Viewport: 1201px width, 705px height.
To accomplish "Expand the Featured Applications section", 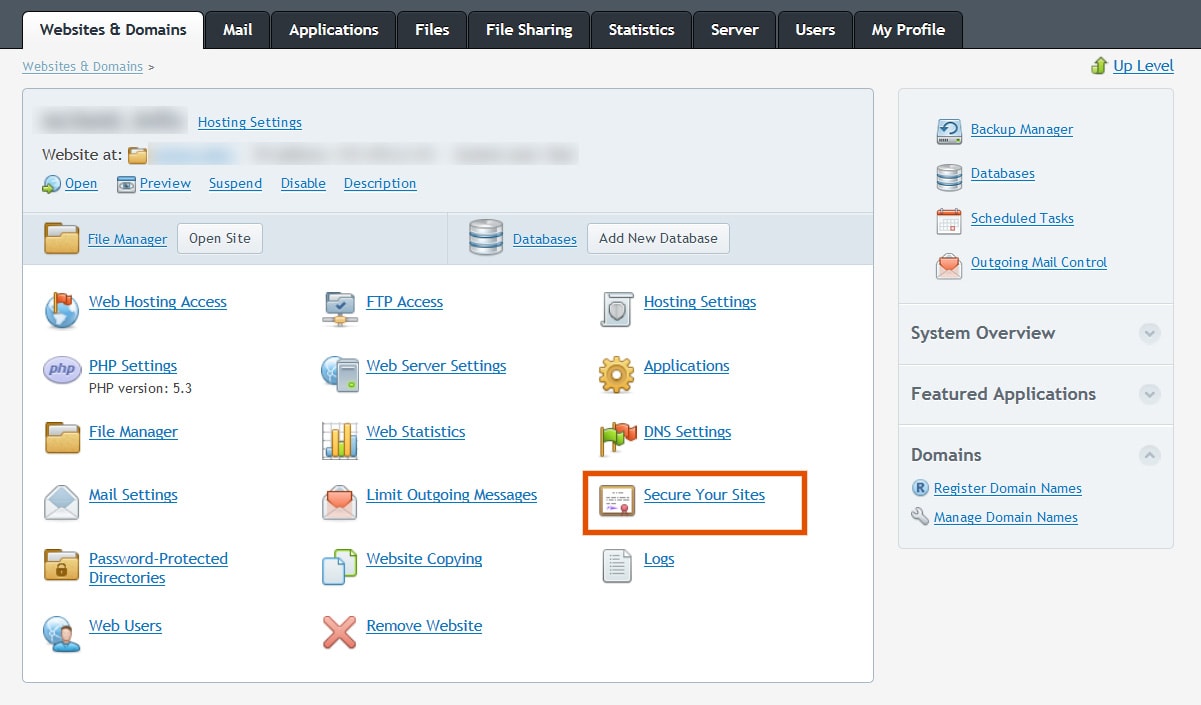I will pos(1150,395).
